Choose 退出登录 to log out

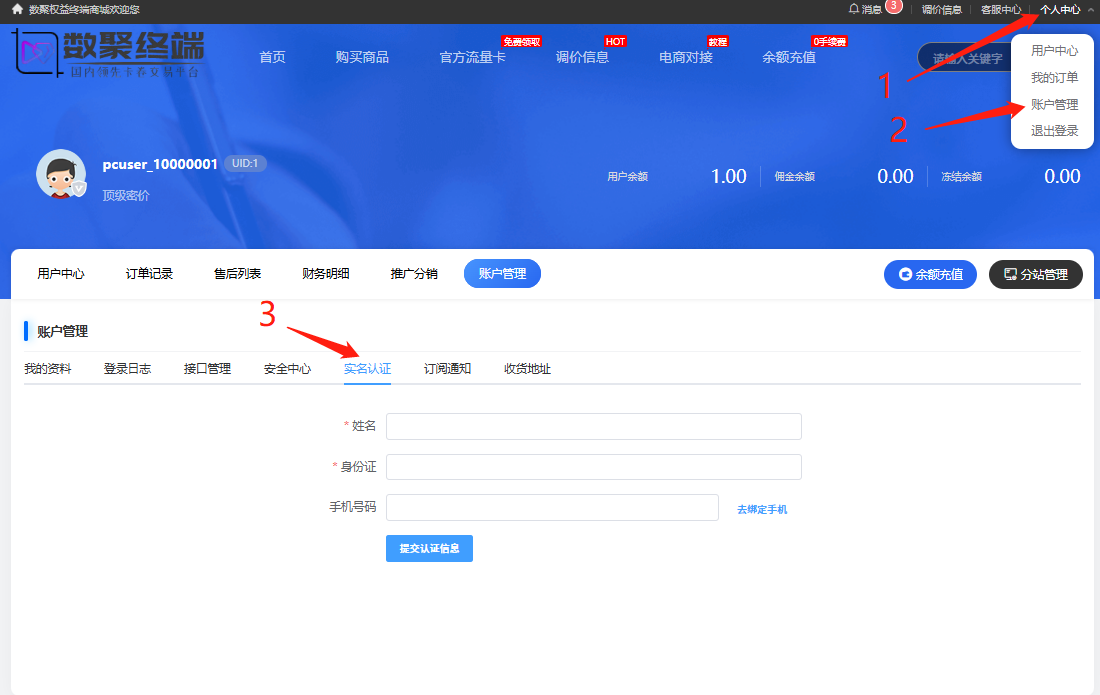pyautogui.click(x=1054, y=131)
